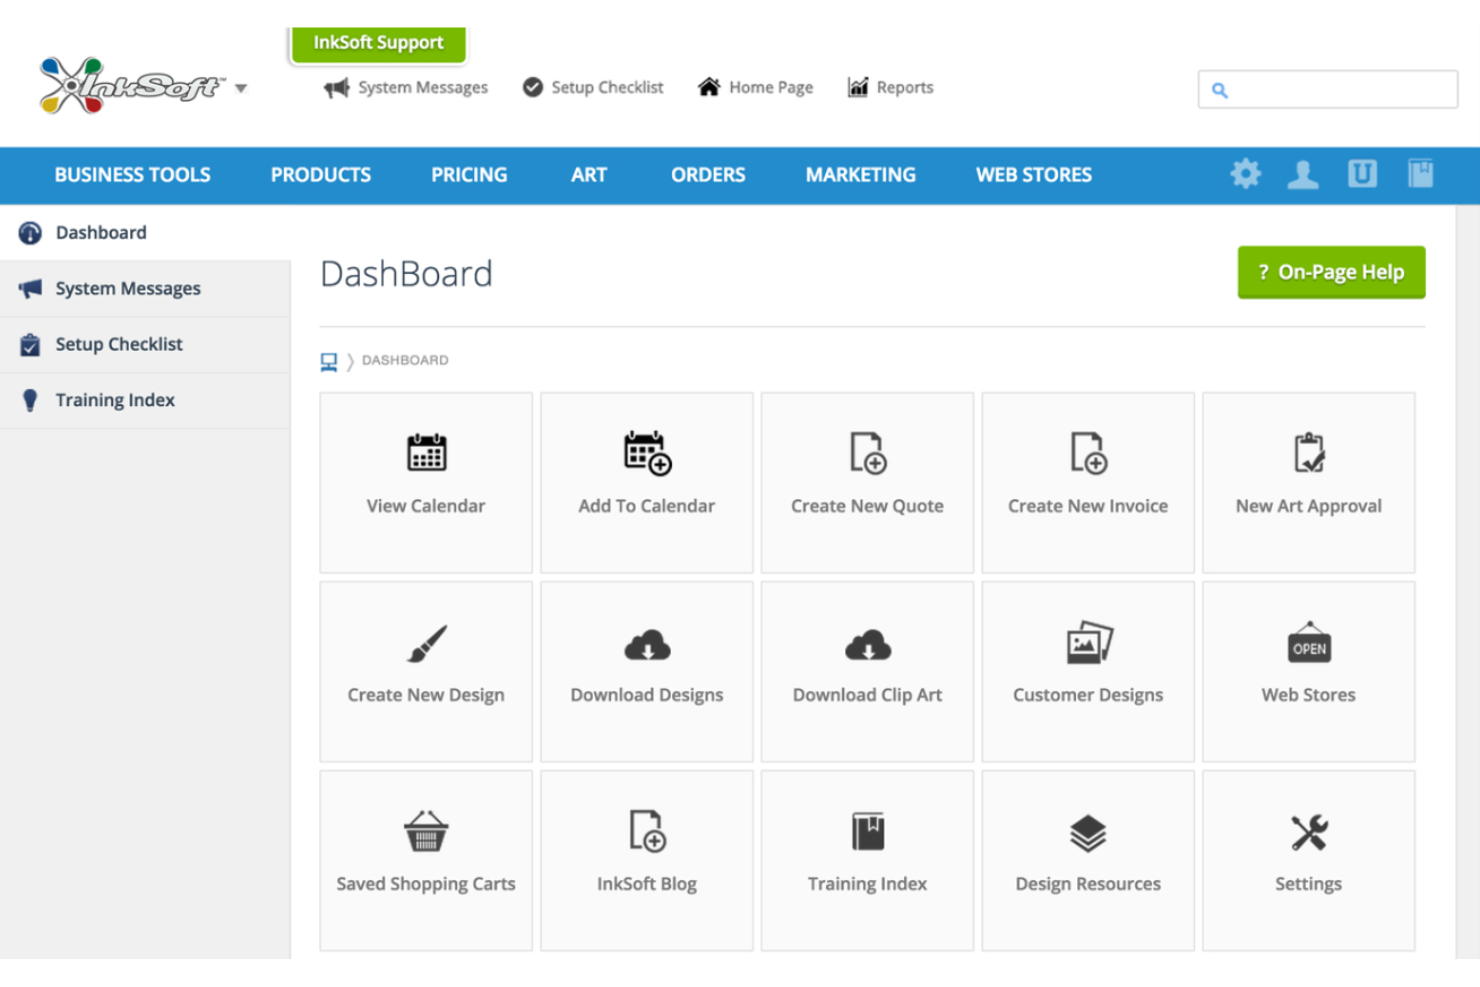The width and height of the screenshot is (1480, 987).
Task: Open the ORDERS menu
Action: [x=708, y=175]
